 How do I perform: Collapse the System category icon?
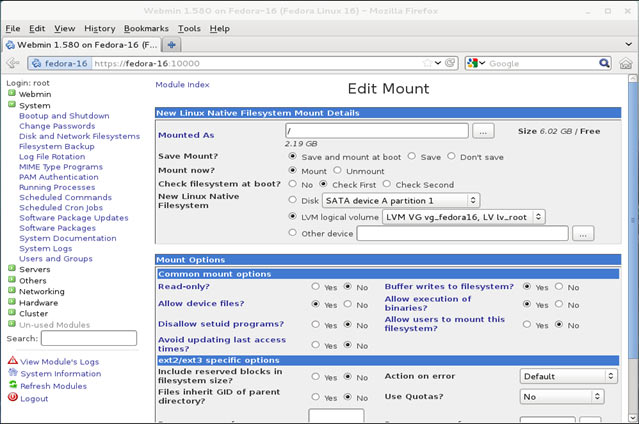12,105
